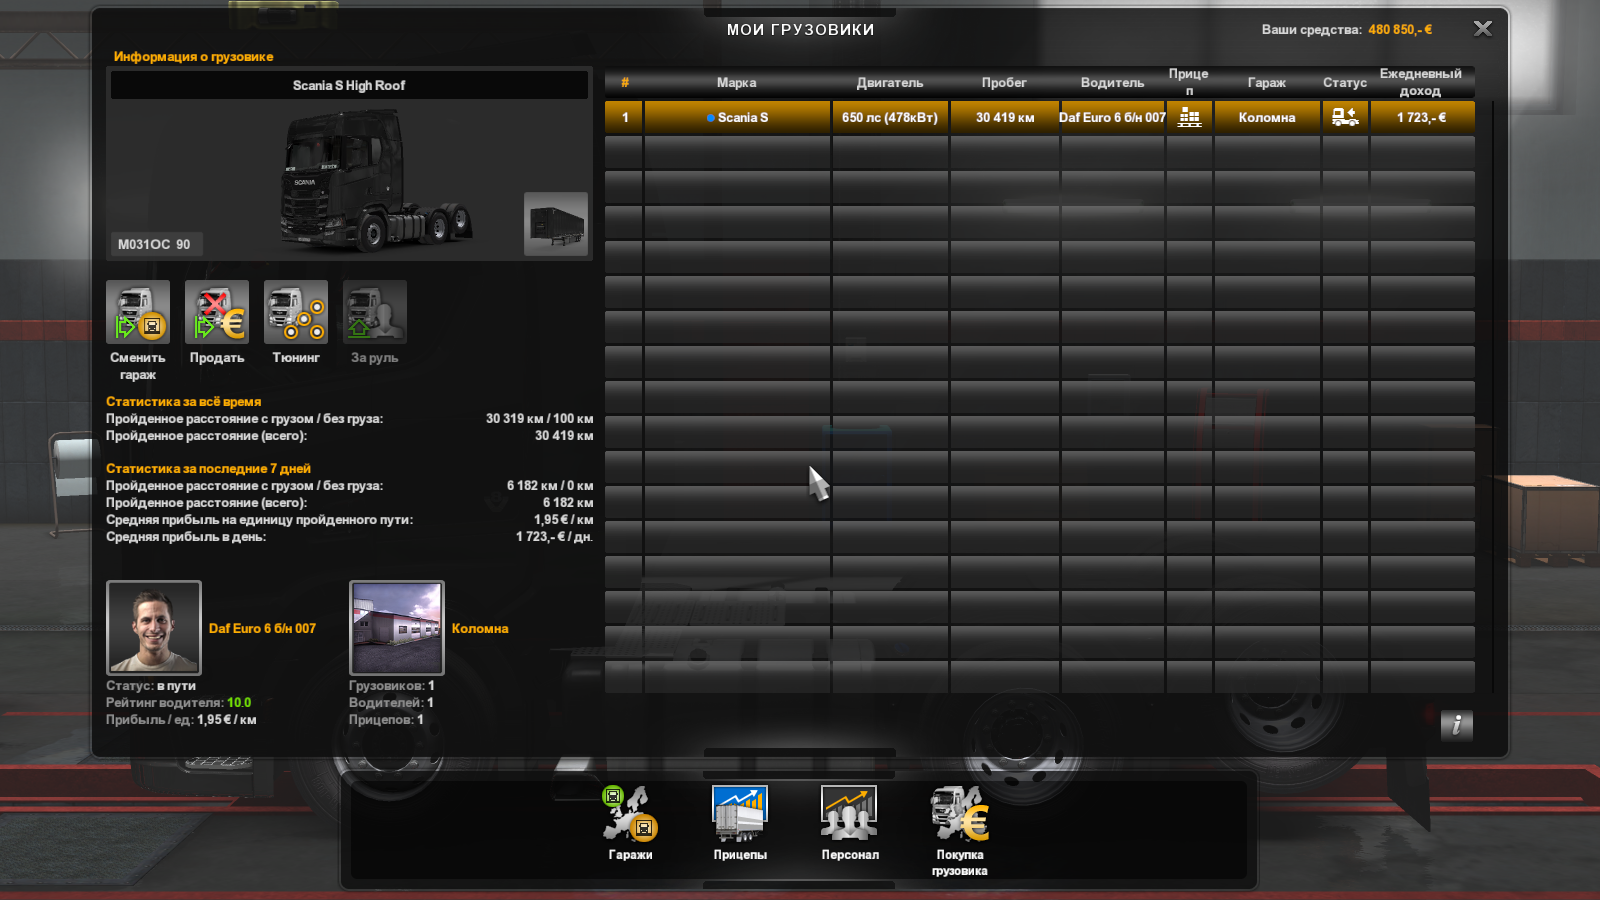Select the Scania S cell in row 1
Viewport: 1600px width, 900px height.
[x=737, y=117]
